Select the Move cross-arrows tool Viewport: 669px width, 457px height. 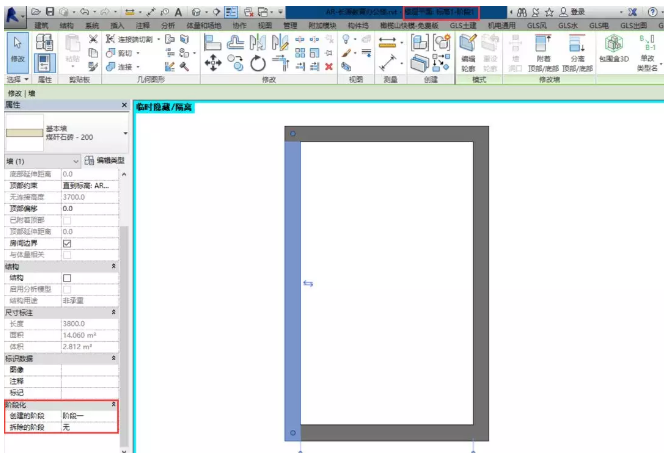click(213, 64)
